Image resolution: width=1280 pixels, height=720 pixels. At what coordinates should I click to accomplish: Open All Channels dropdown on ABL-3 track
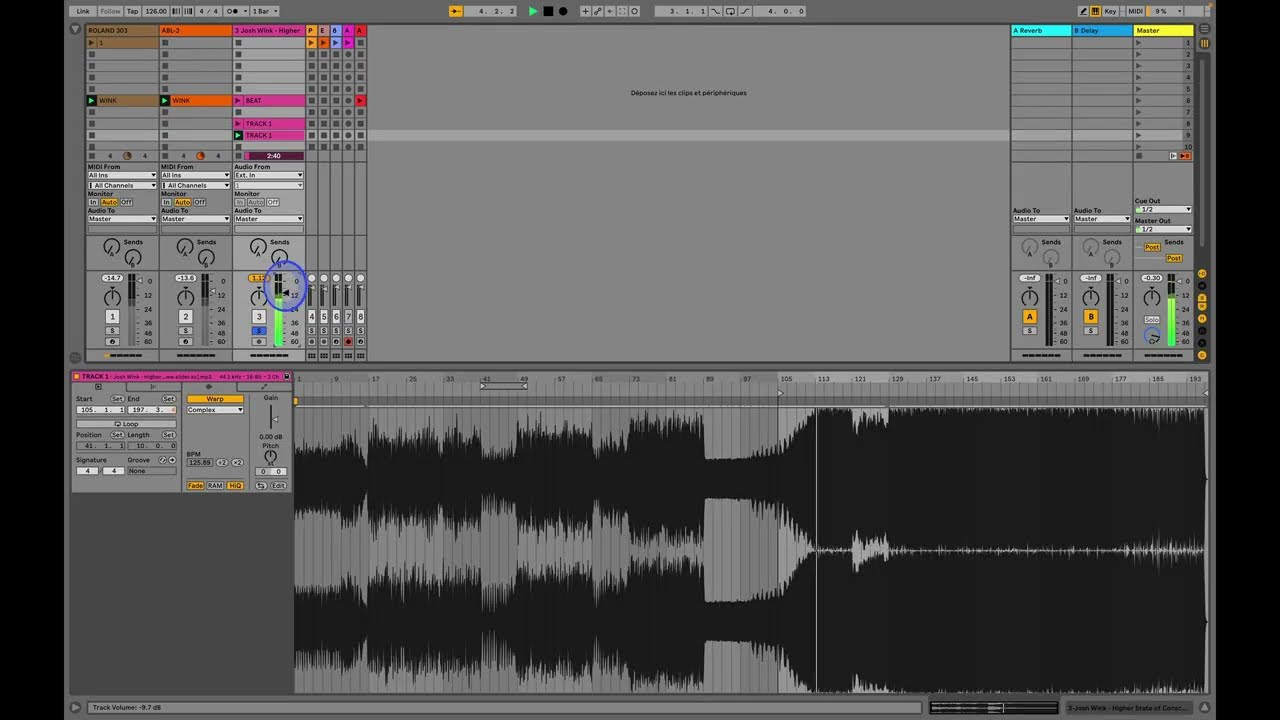pyautogui.click(x=196, y=185)
